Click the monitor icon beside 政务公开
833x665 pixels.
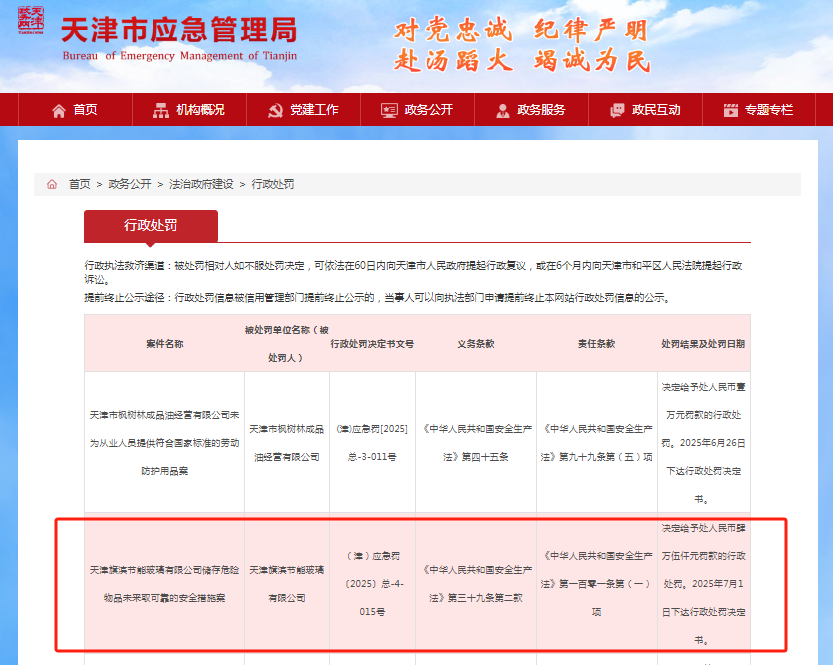point(389,110)
